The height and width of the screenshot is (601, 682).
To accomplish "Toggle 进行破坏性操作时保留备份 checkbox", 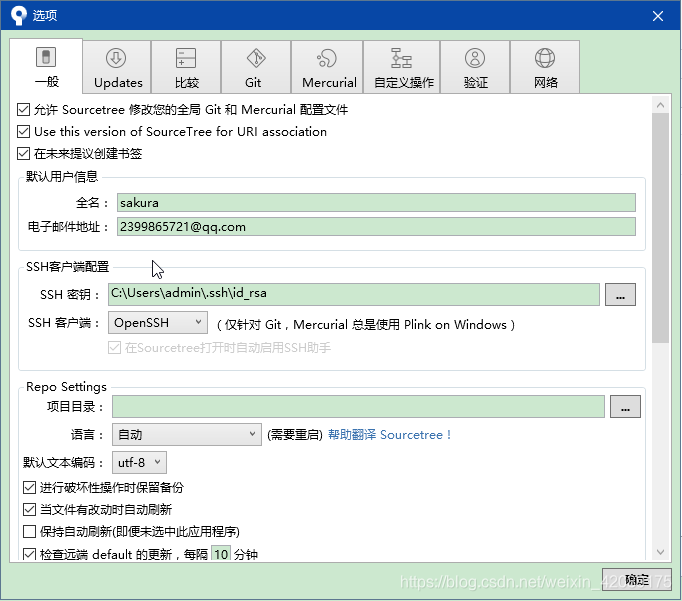I will (x=30, y=487).
